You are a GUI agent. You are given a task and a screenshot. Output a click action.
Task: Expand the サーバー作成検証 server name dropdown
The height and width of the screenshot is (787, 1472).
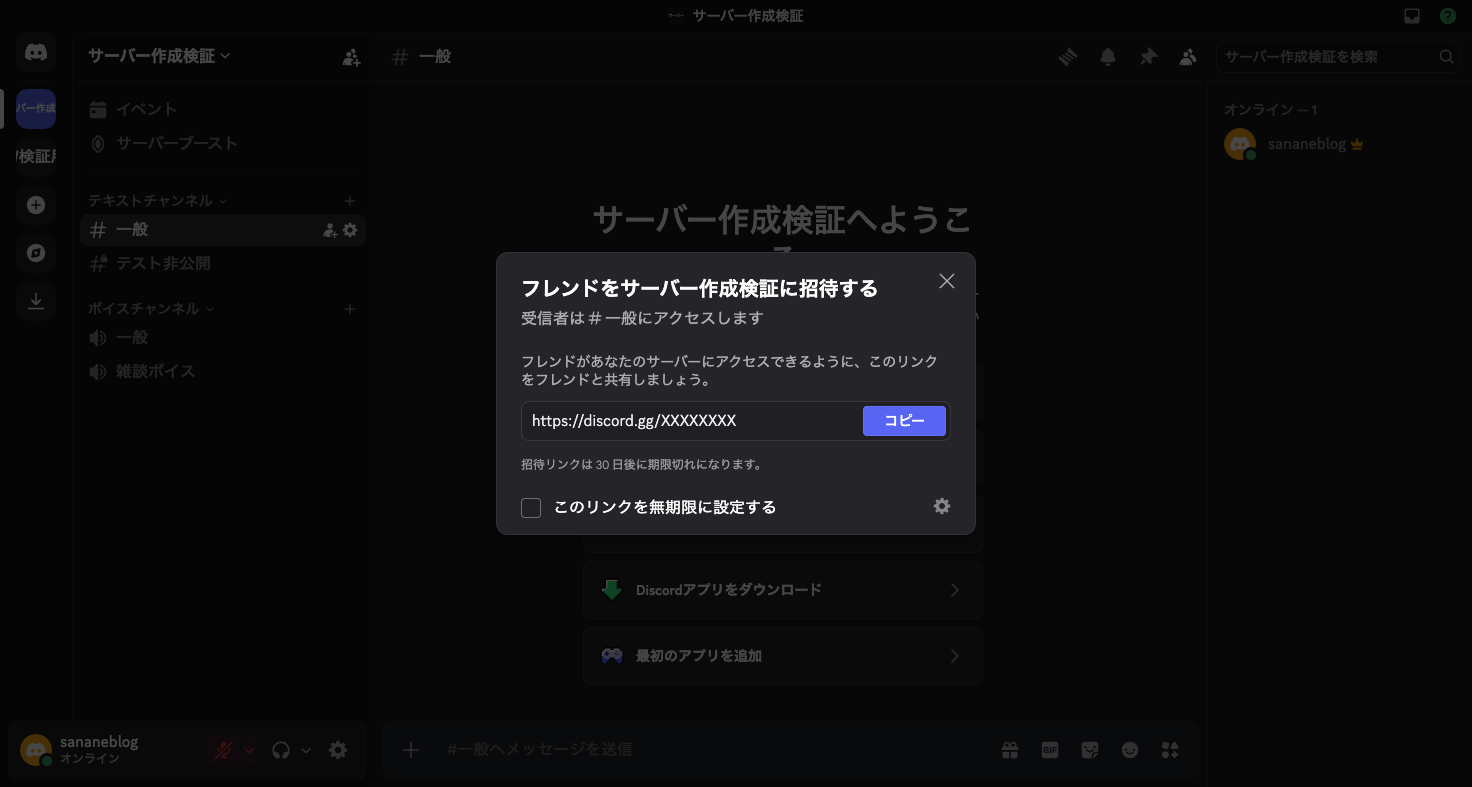(159, 56)
